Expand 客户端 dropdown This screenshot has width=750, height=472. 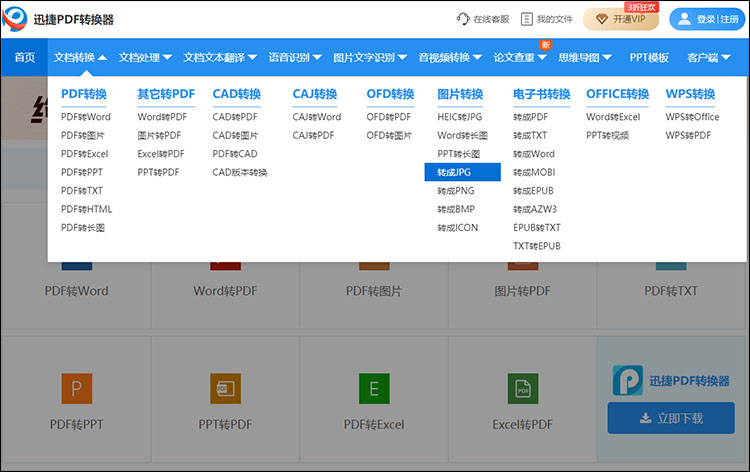click(x=708, y=57)
